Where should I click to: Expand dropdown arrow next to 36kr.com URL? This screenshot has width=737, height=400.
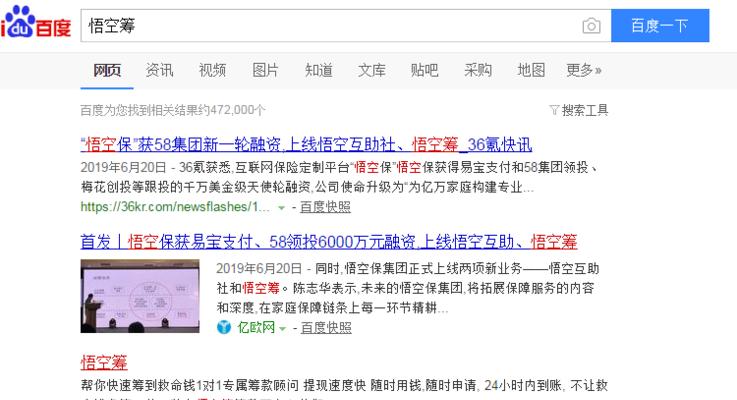282,207
